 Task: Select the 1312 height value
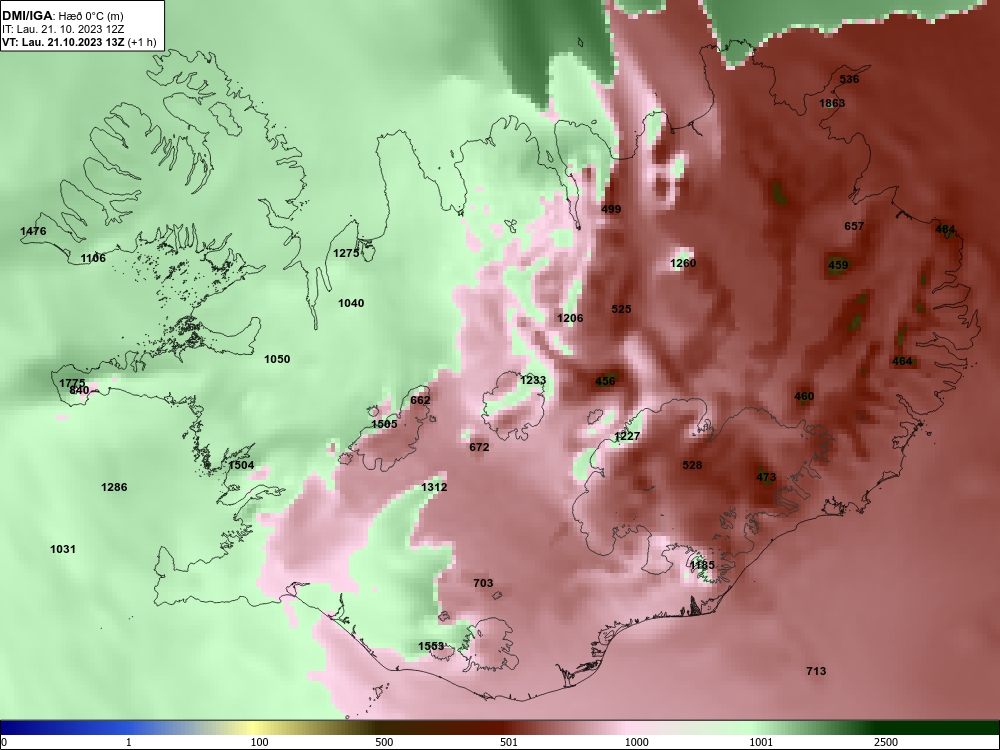[434, 487]
